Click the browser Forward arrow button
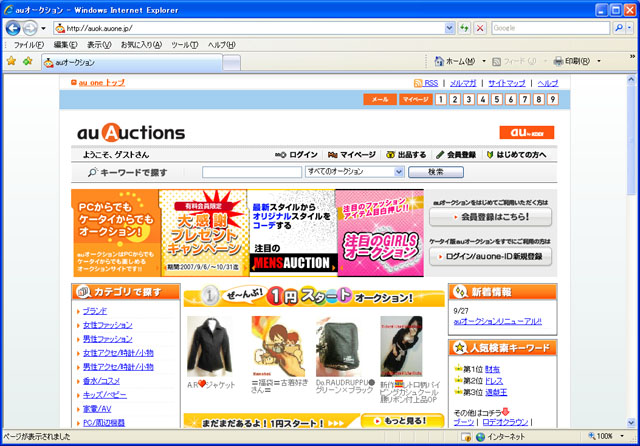This screenshot has height=446, width=640. point(30,28)
